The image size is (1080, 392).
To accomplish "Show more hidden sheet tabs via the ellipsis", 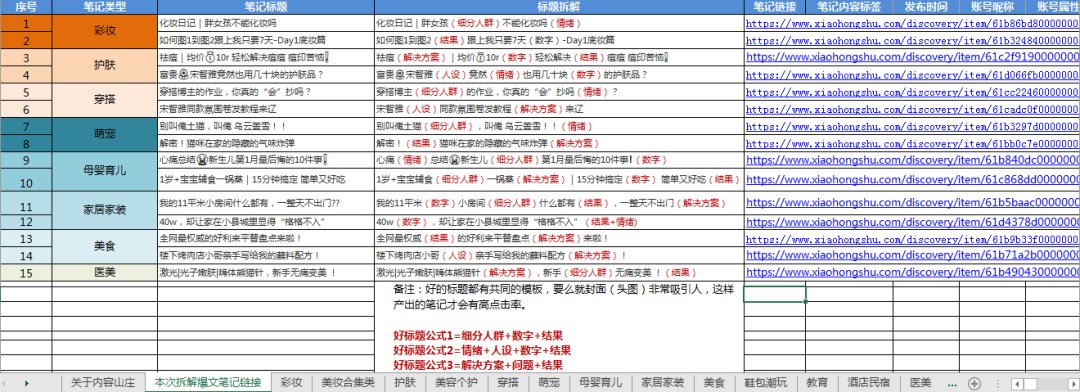I will (952, 383).
